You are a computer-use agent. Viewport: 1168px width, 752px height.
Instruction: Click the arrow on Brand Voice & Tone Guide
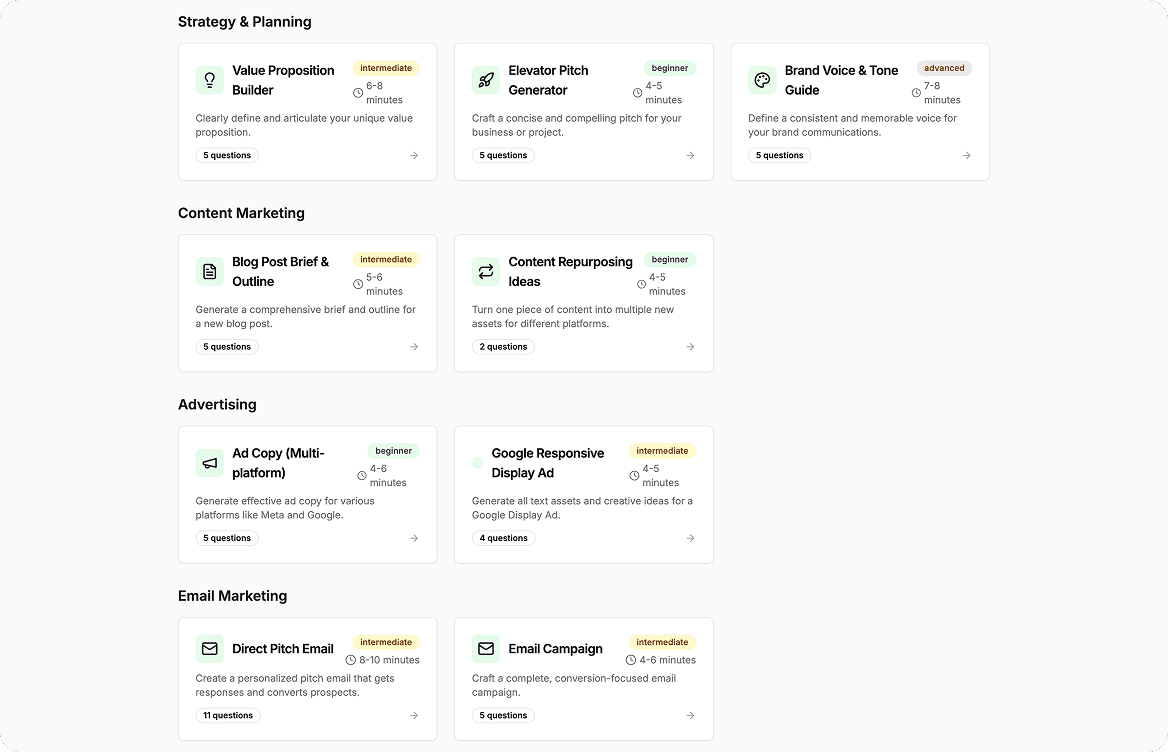[x=966, y=156]
